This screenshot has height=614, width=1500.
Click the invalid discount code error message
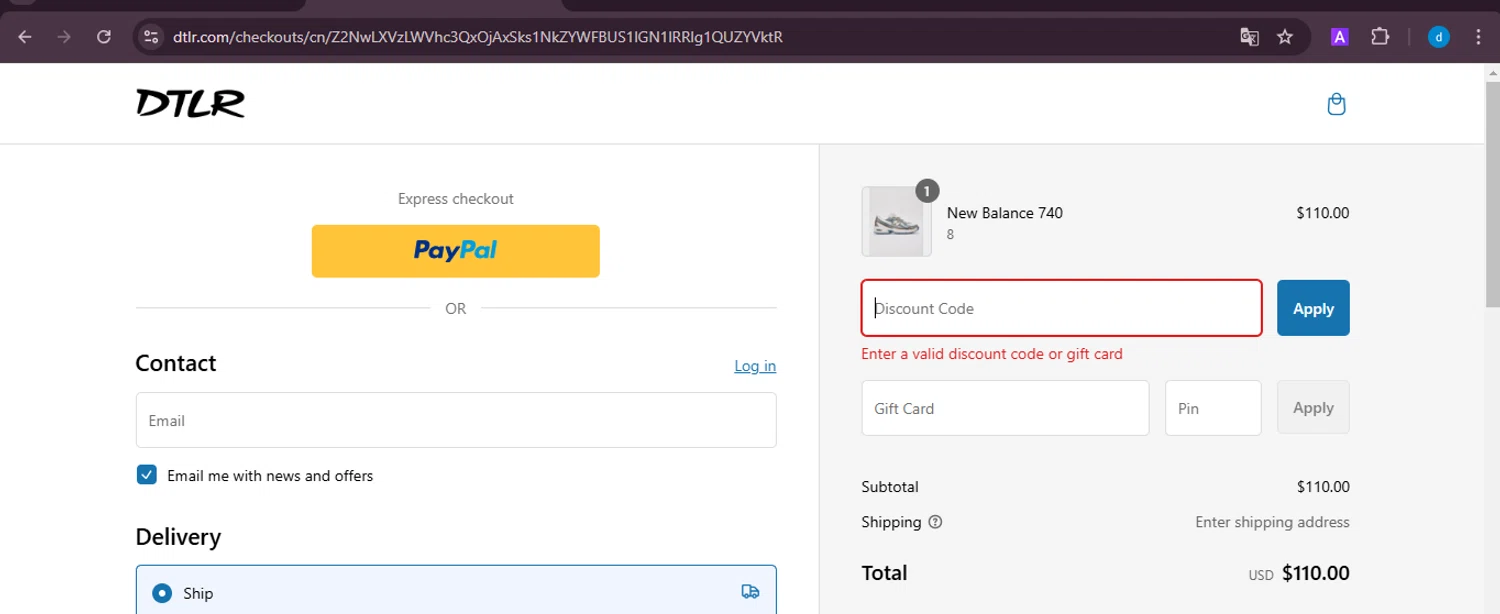tap(992, 354)
